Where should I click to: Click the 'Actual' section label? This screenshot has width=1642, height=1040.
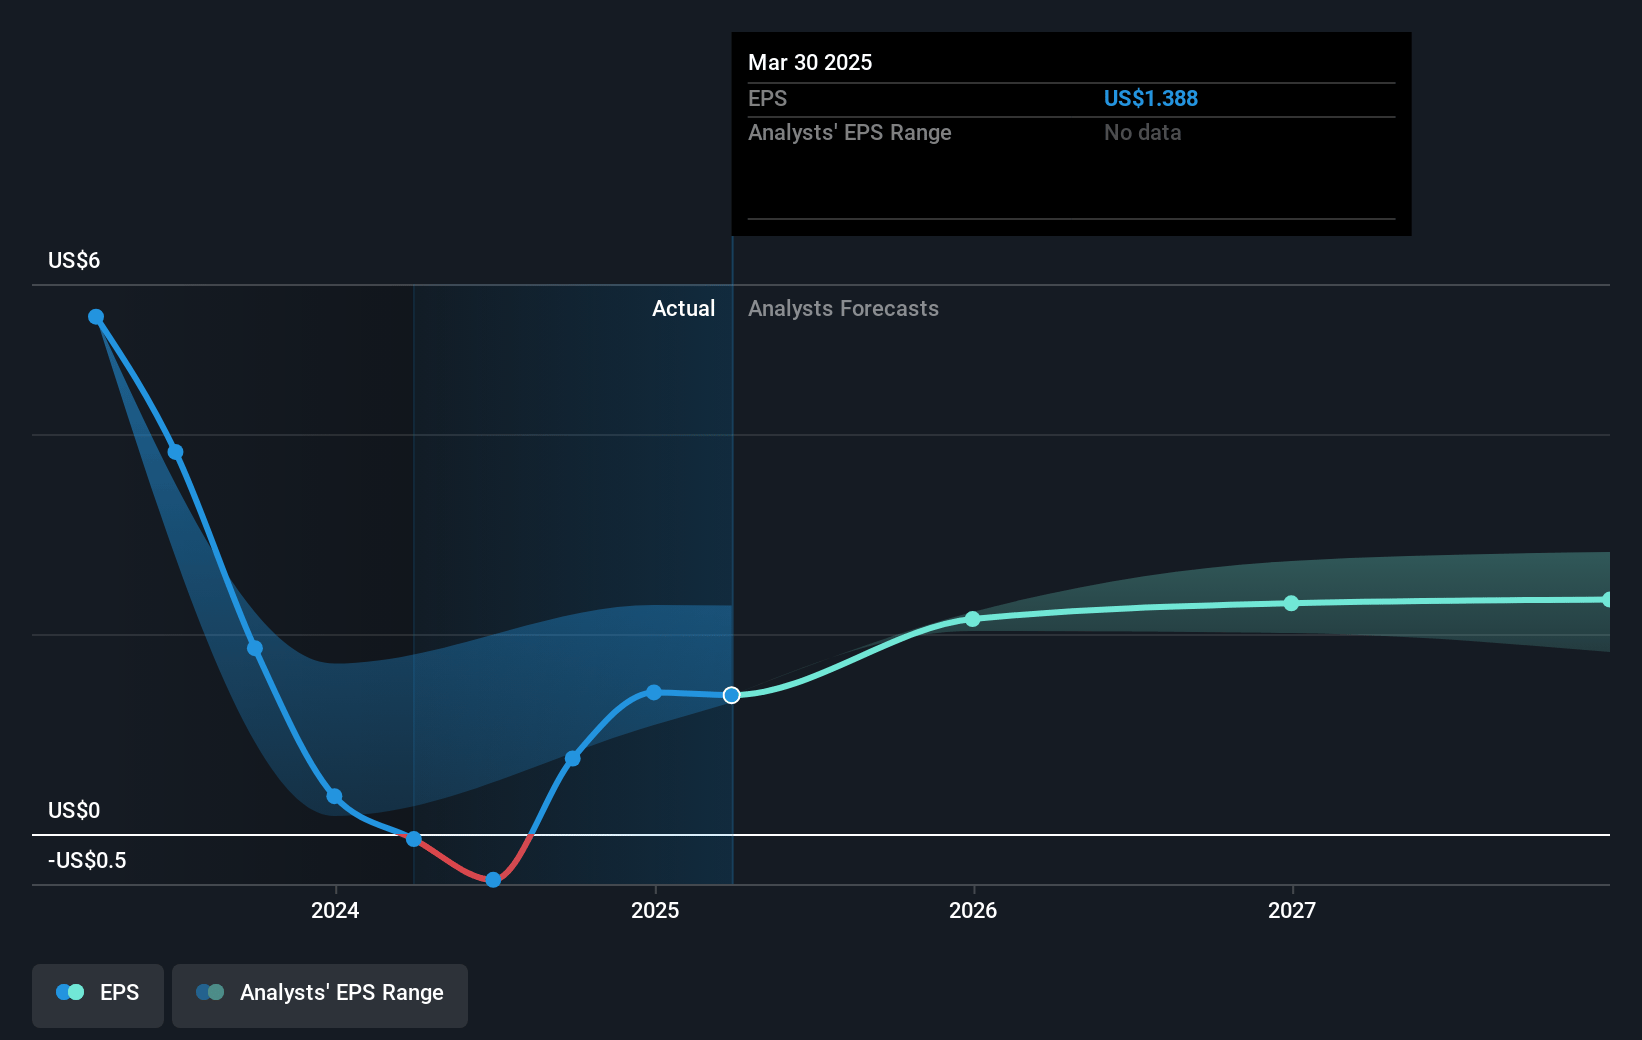click(684, 309)
